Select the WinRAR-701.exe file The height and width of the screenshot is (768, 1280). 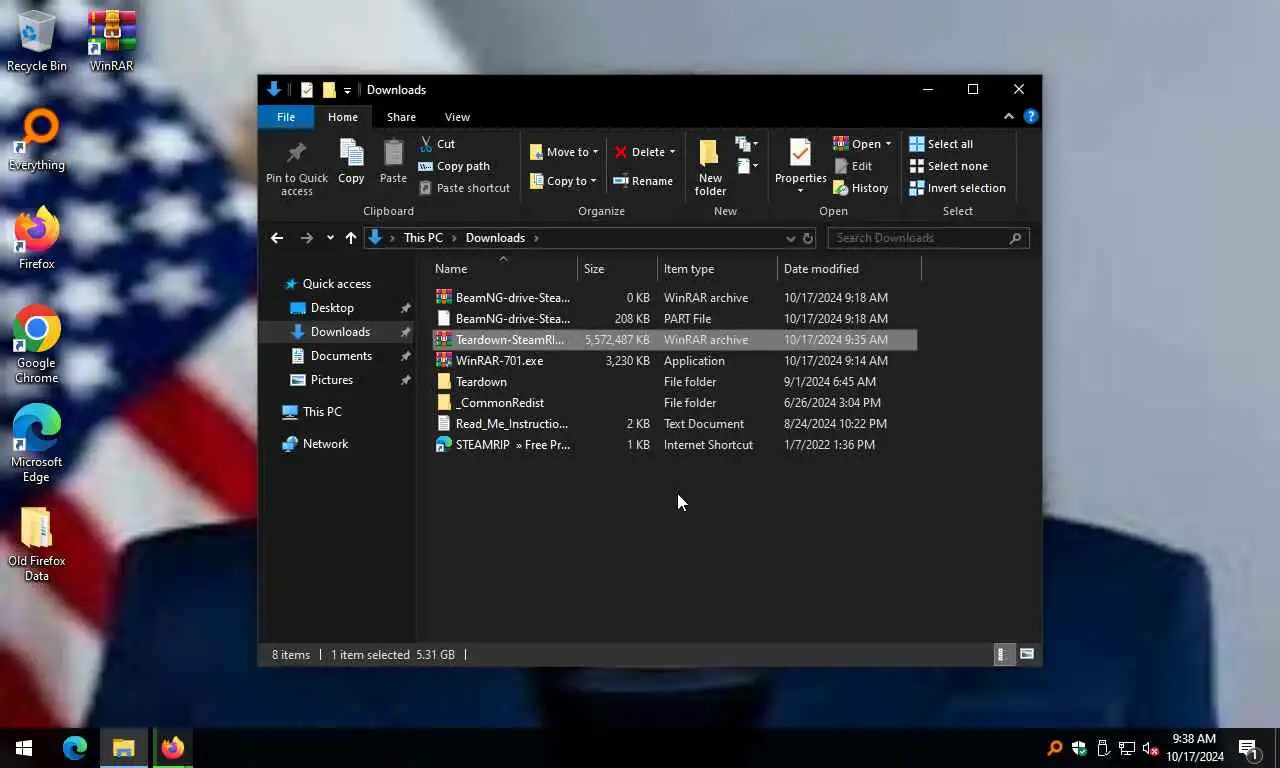(674, 361)
